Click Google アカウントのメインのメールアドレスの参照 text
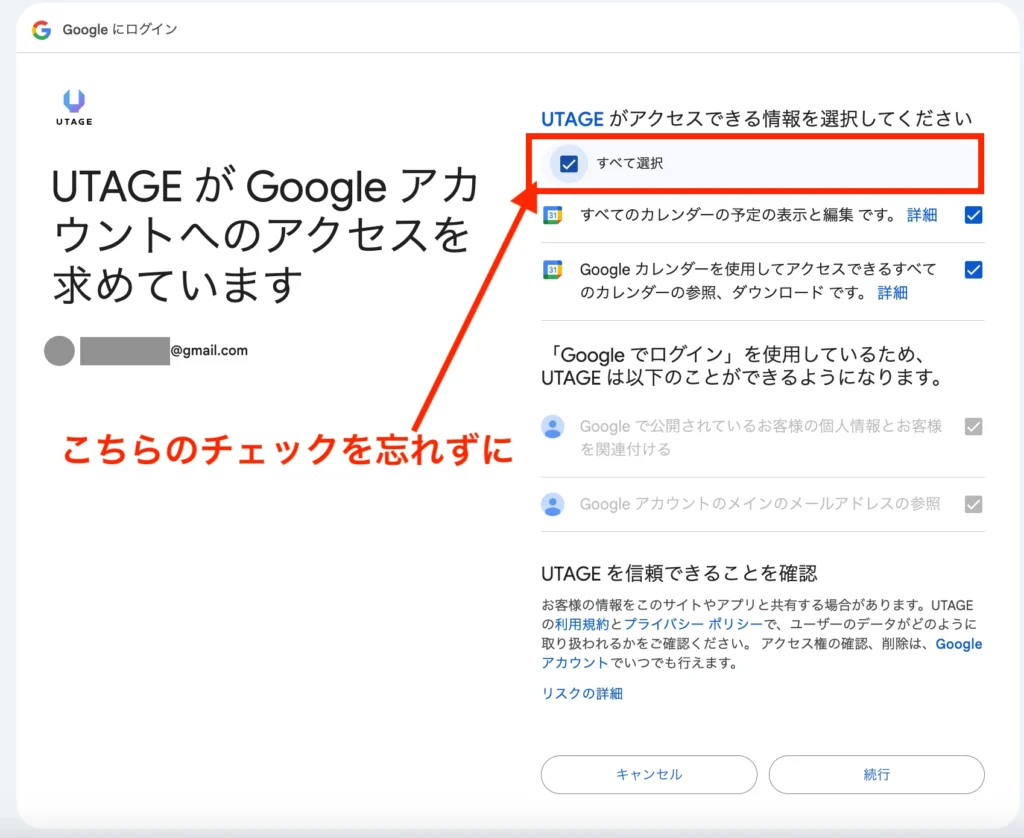Viewport: 1024px width, 838px height. point(760,504)
